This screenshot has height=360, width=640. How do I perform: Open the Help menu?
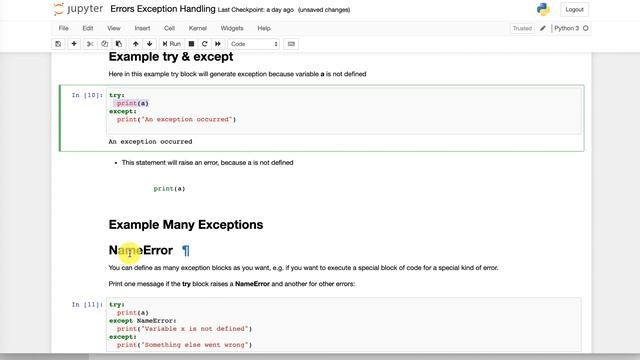tap(264, 28)
